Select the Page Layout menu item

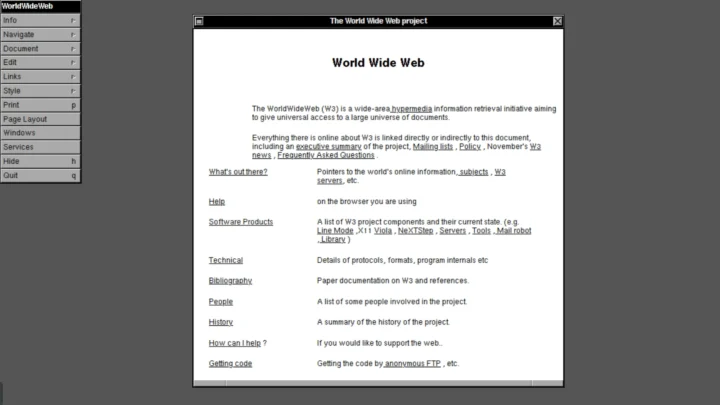coord(40,119)
